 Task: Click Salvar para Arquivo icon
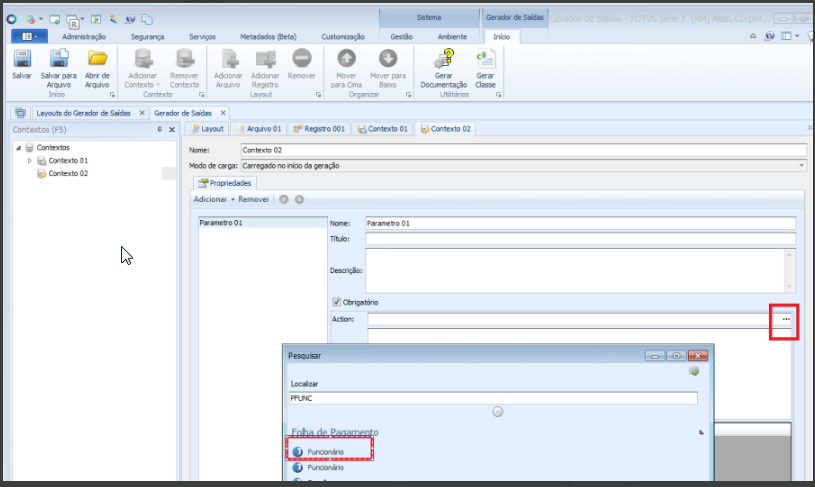[59, 59]
